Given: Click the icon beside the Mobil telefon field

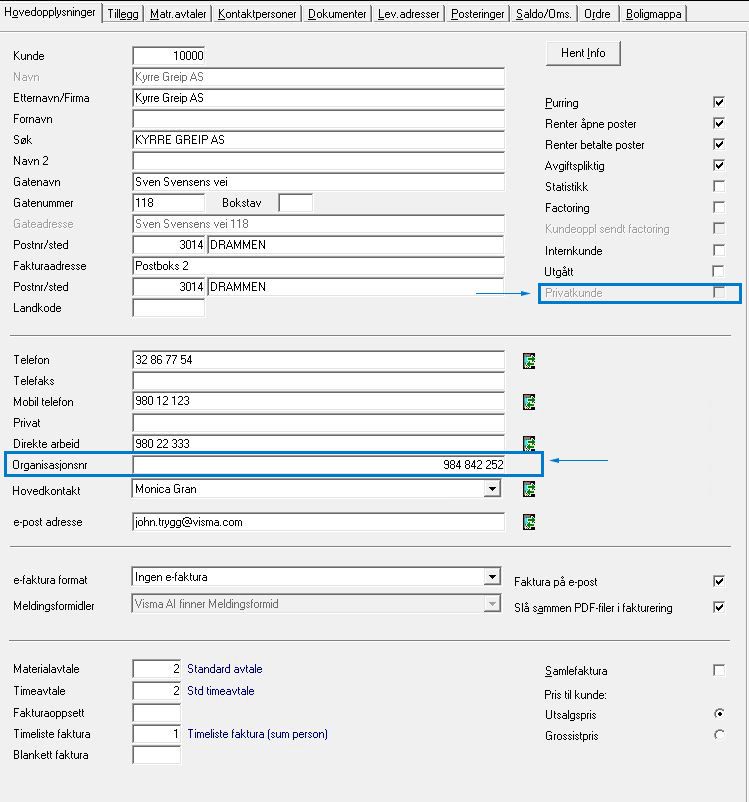Looking at the screenshot, I should pyautogui.click(x=529, y=402).
